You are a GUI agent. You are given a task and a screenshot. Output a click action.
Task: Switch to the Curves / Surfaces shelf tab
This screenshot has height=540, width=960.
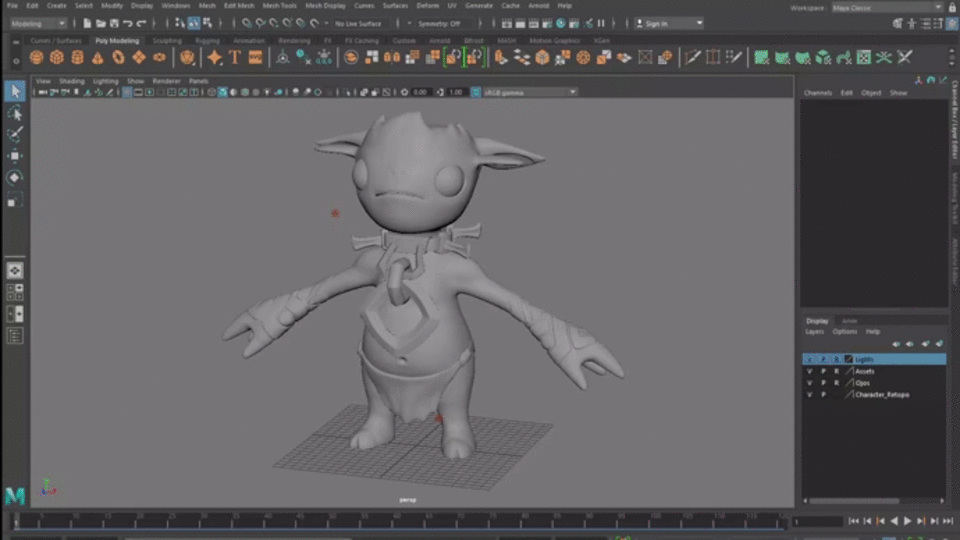[56, 40]
